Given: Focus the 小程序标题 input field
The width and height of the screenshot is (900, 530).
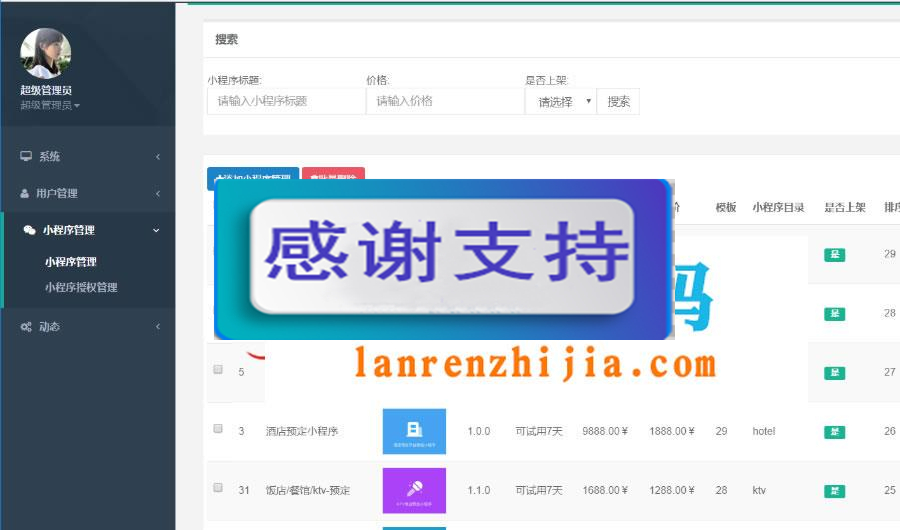Looking at the screenshot, I should point(286,102).
